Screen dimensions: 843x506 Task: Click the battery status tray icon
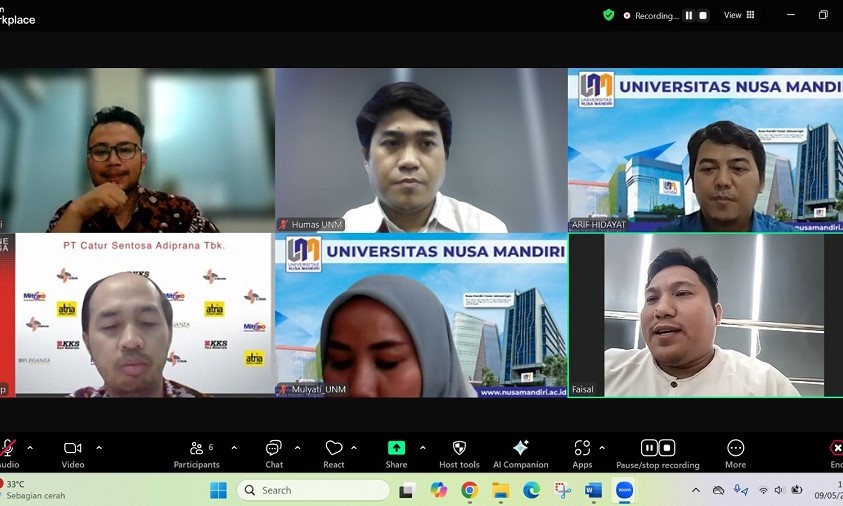[797, 490]
